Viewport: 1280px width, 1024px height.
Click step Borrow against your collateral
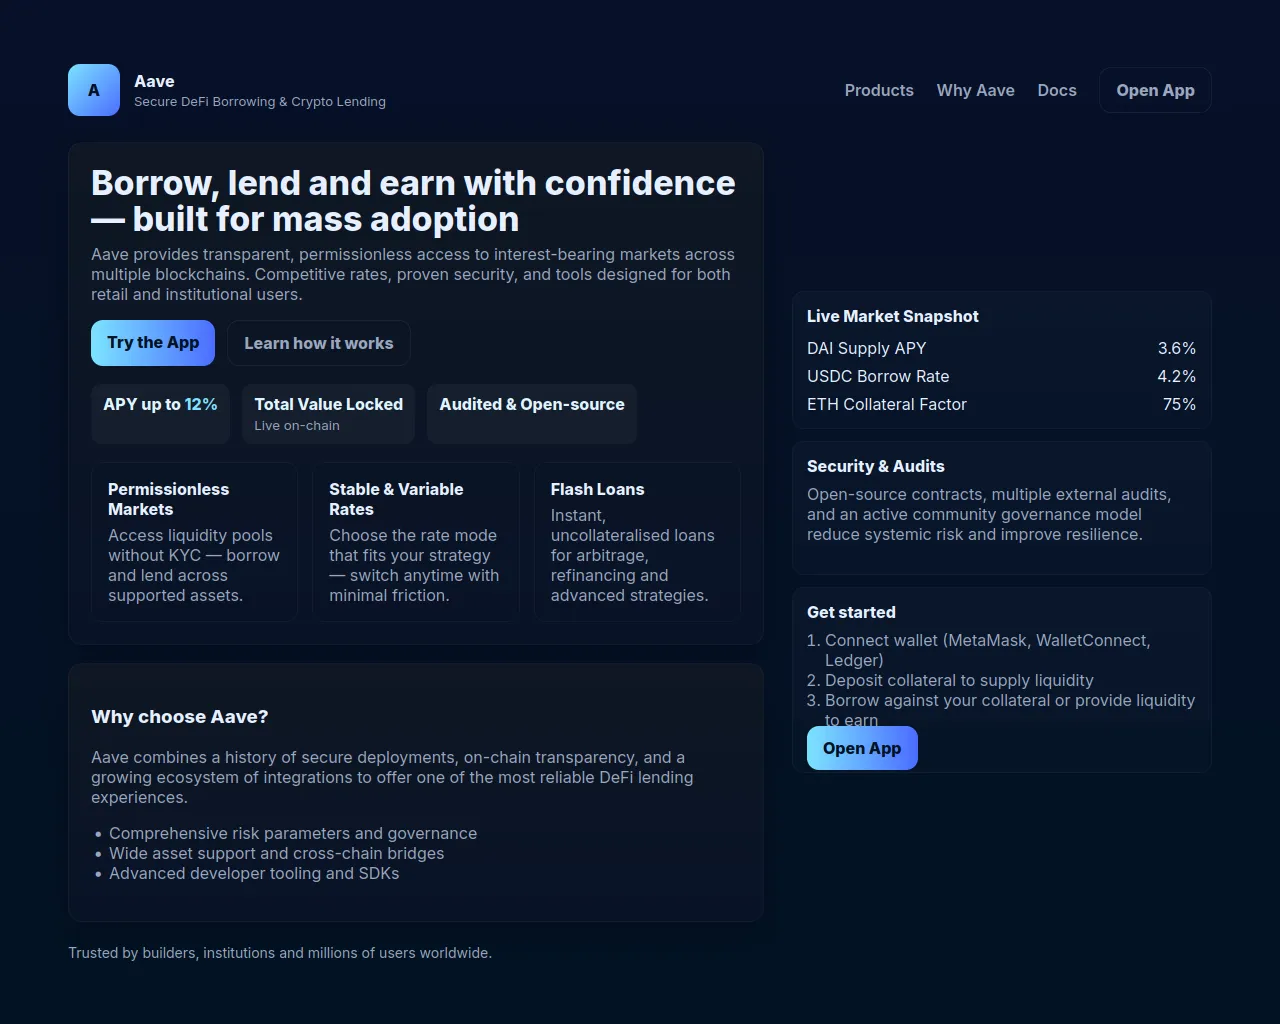click(x=1009, y=709)
